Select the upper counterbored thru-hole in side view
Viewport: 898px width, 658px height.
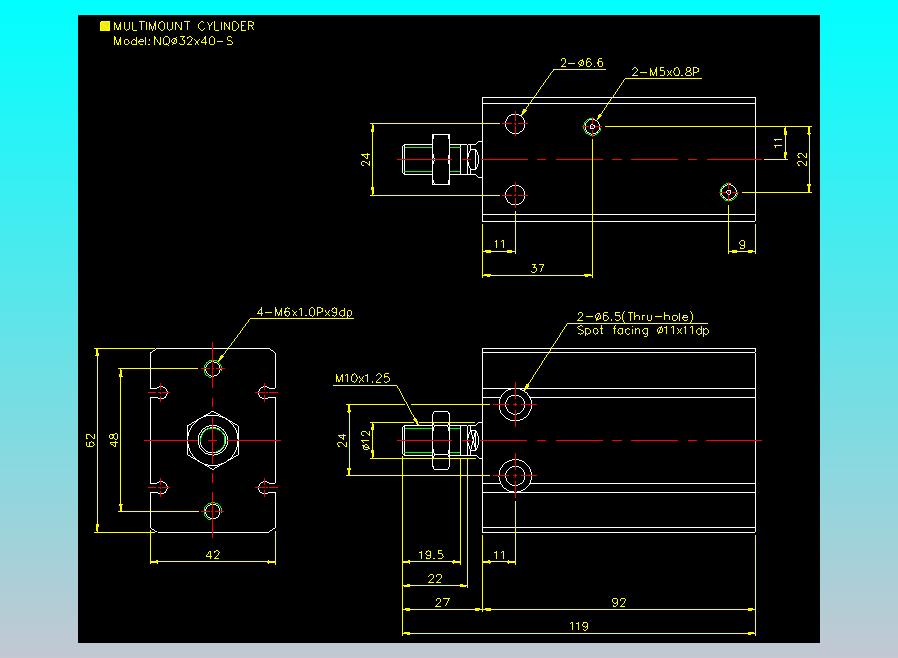click(515, 404)
